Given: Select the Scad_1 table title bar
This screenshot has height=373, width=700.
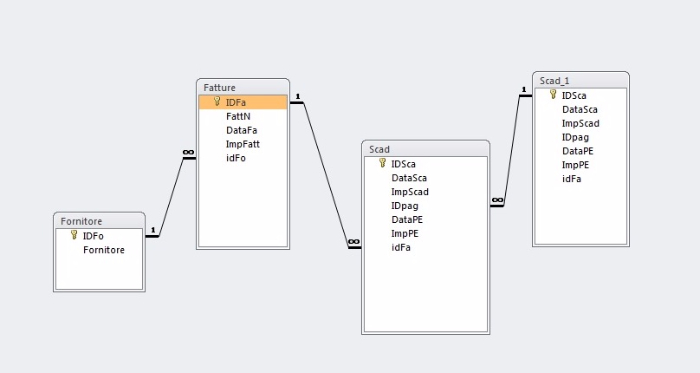Looking at the screenshot, I should (581, 80).
